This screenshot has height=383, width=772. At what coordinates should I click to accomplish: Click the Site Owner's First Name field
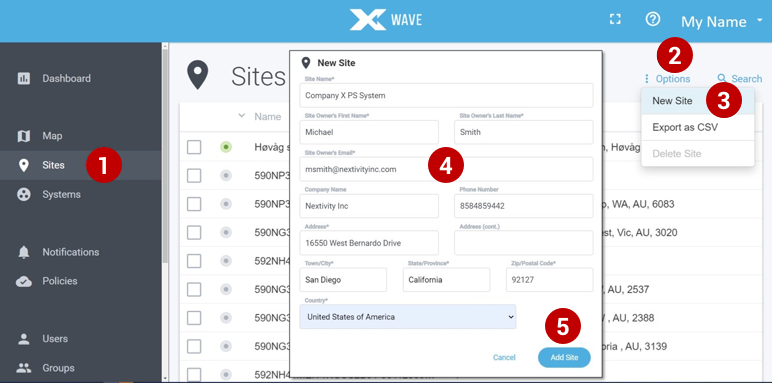(369, 132)
